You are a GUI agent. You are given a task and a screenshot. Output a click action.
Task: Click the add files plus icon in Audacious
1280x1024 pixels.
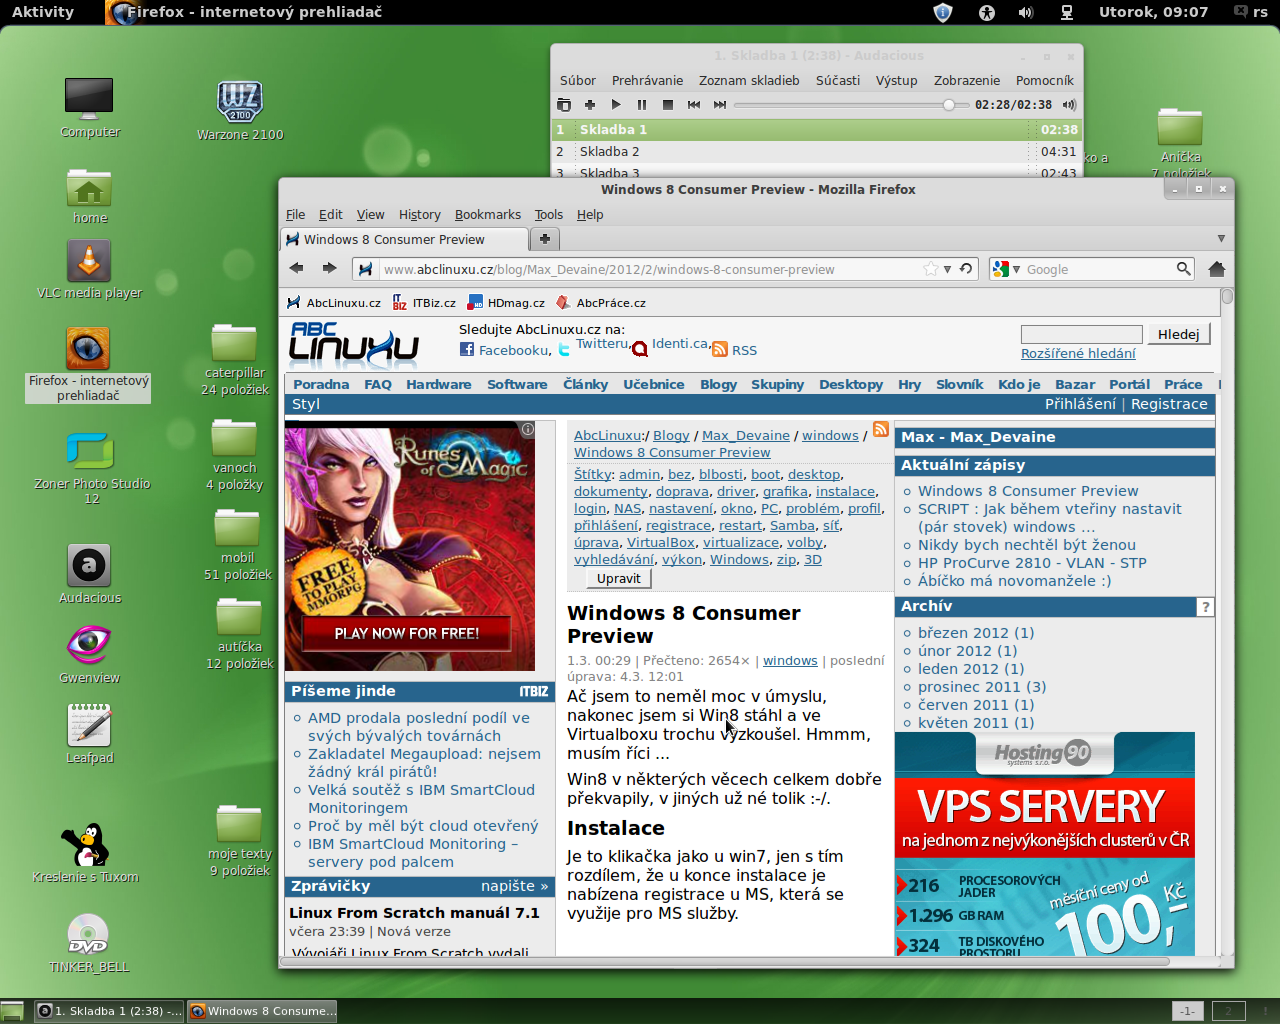(590, 105)
